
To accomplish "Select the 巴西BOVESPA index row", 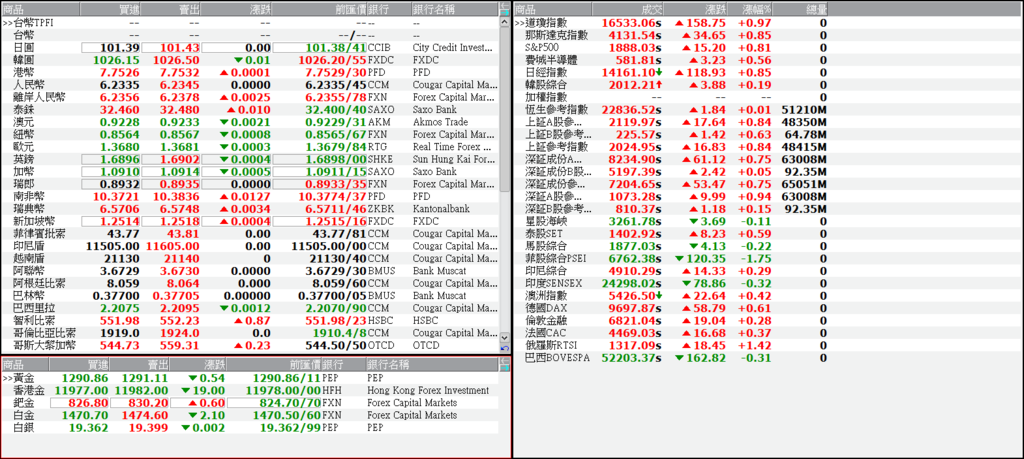I will tap(671, 358).
